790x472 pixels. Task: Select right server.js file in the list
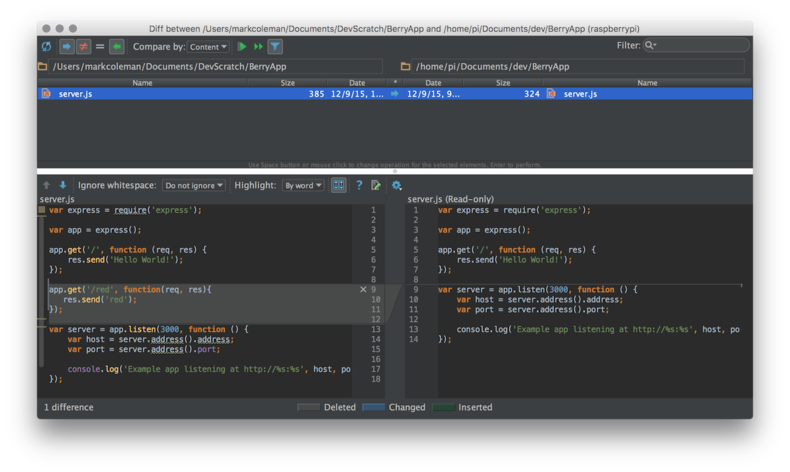tap(580, 94)
